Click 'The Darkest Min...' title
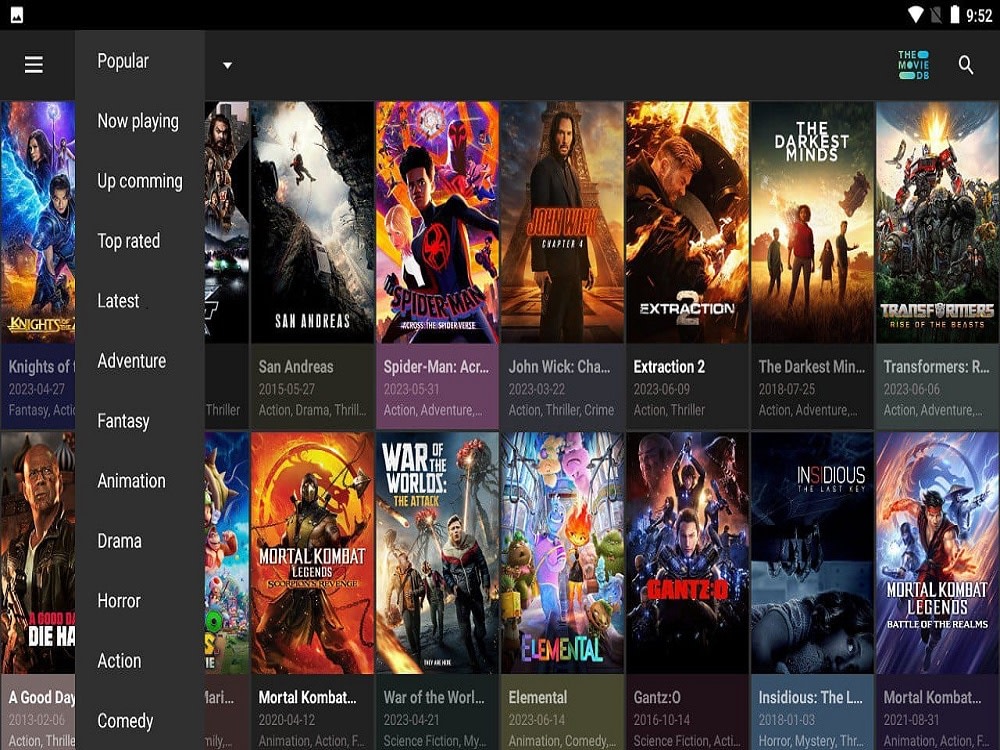 (812, 367)
